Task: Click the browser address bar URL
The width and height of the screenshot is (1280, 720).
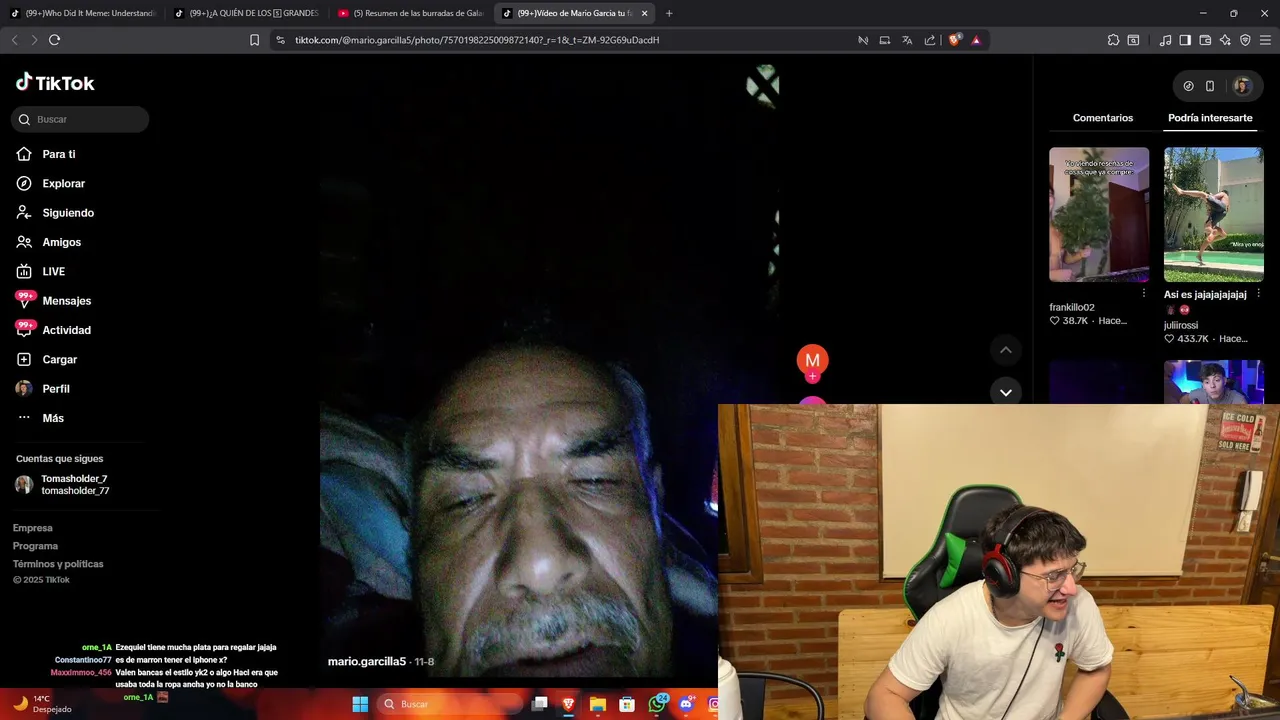Action: click(477, 40)
